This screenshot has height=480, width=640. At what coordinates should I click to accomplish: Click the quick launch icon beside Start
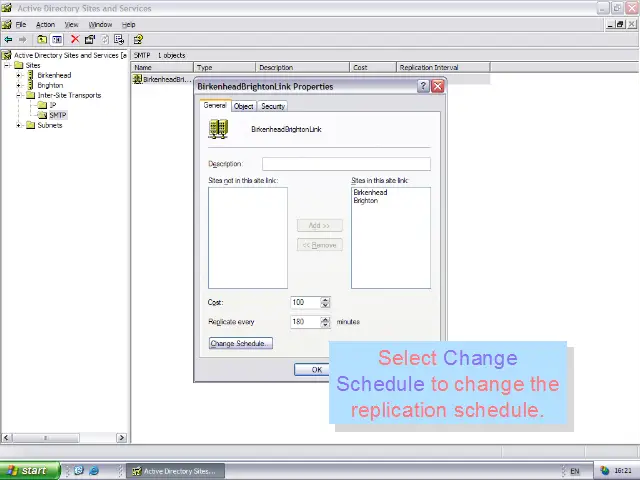(x=79, y=471)
